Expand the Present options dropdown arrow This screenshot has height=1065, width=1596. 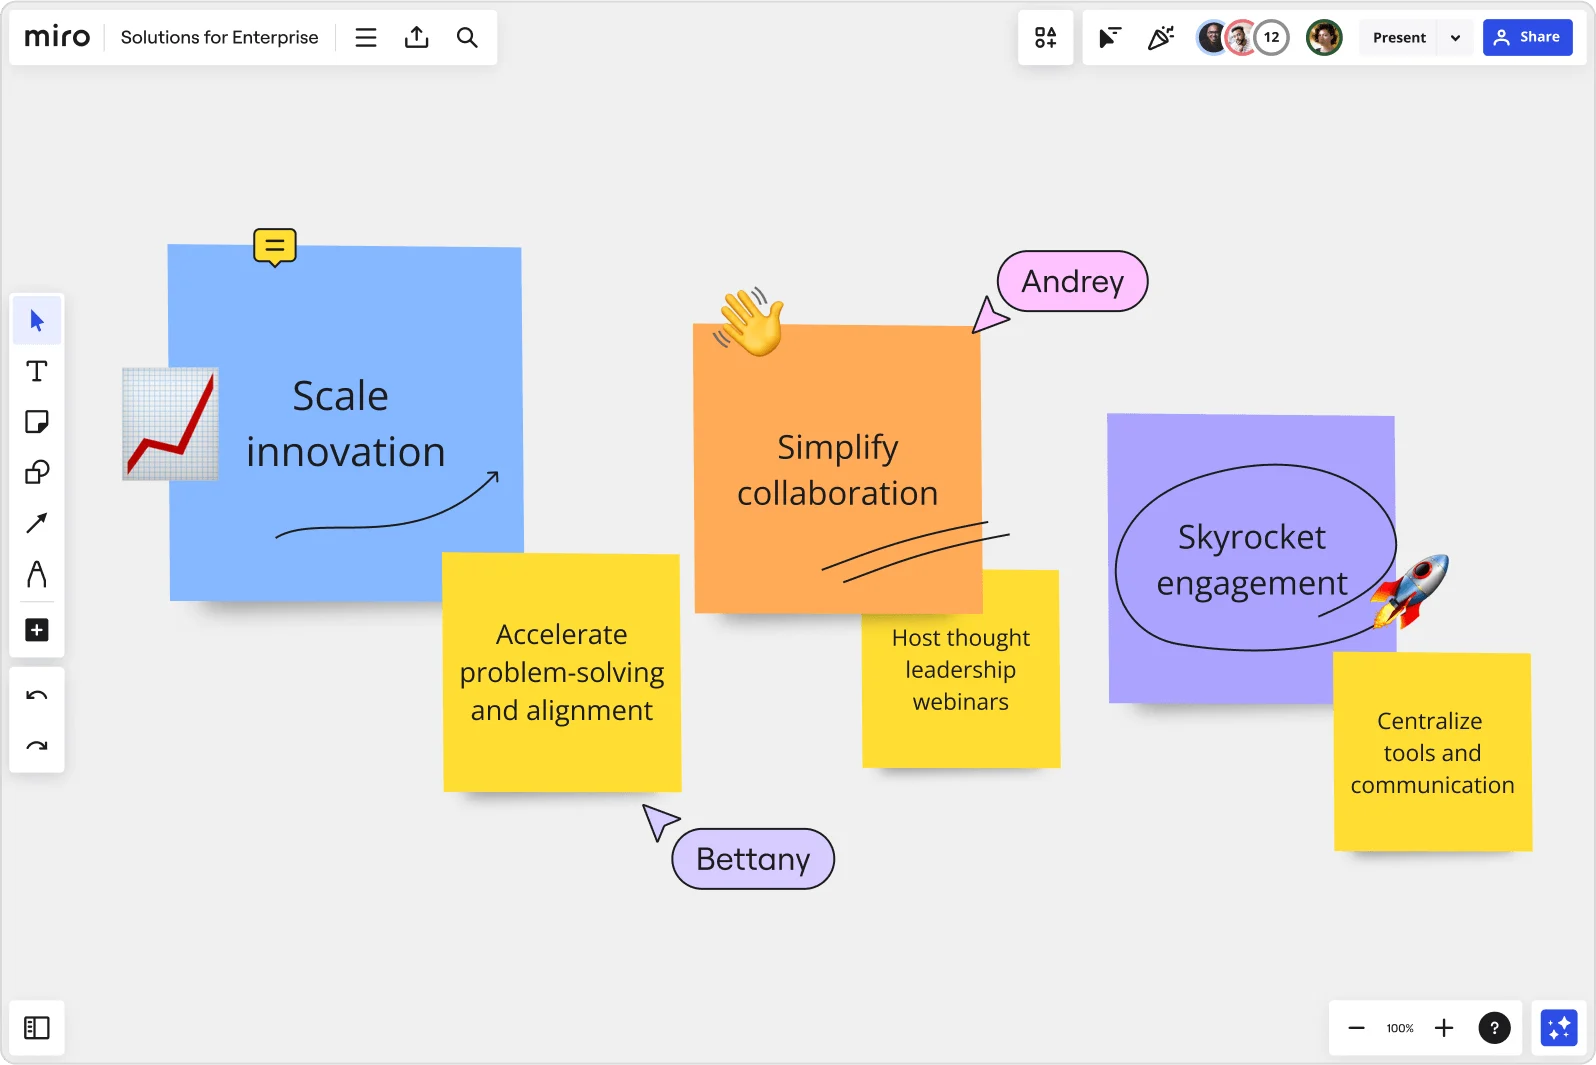tap(1455, 38)
